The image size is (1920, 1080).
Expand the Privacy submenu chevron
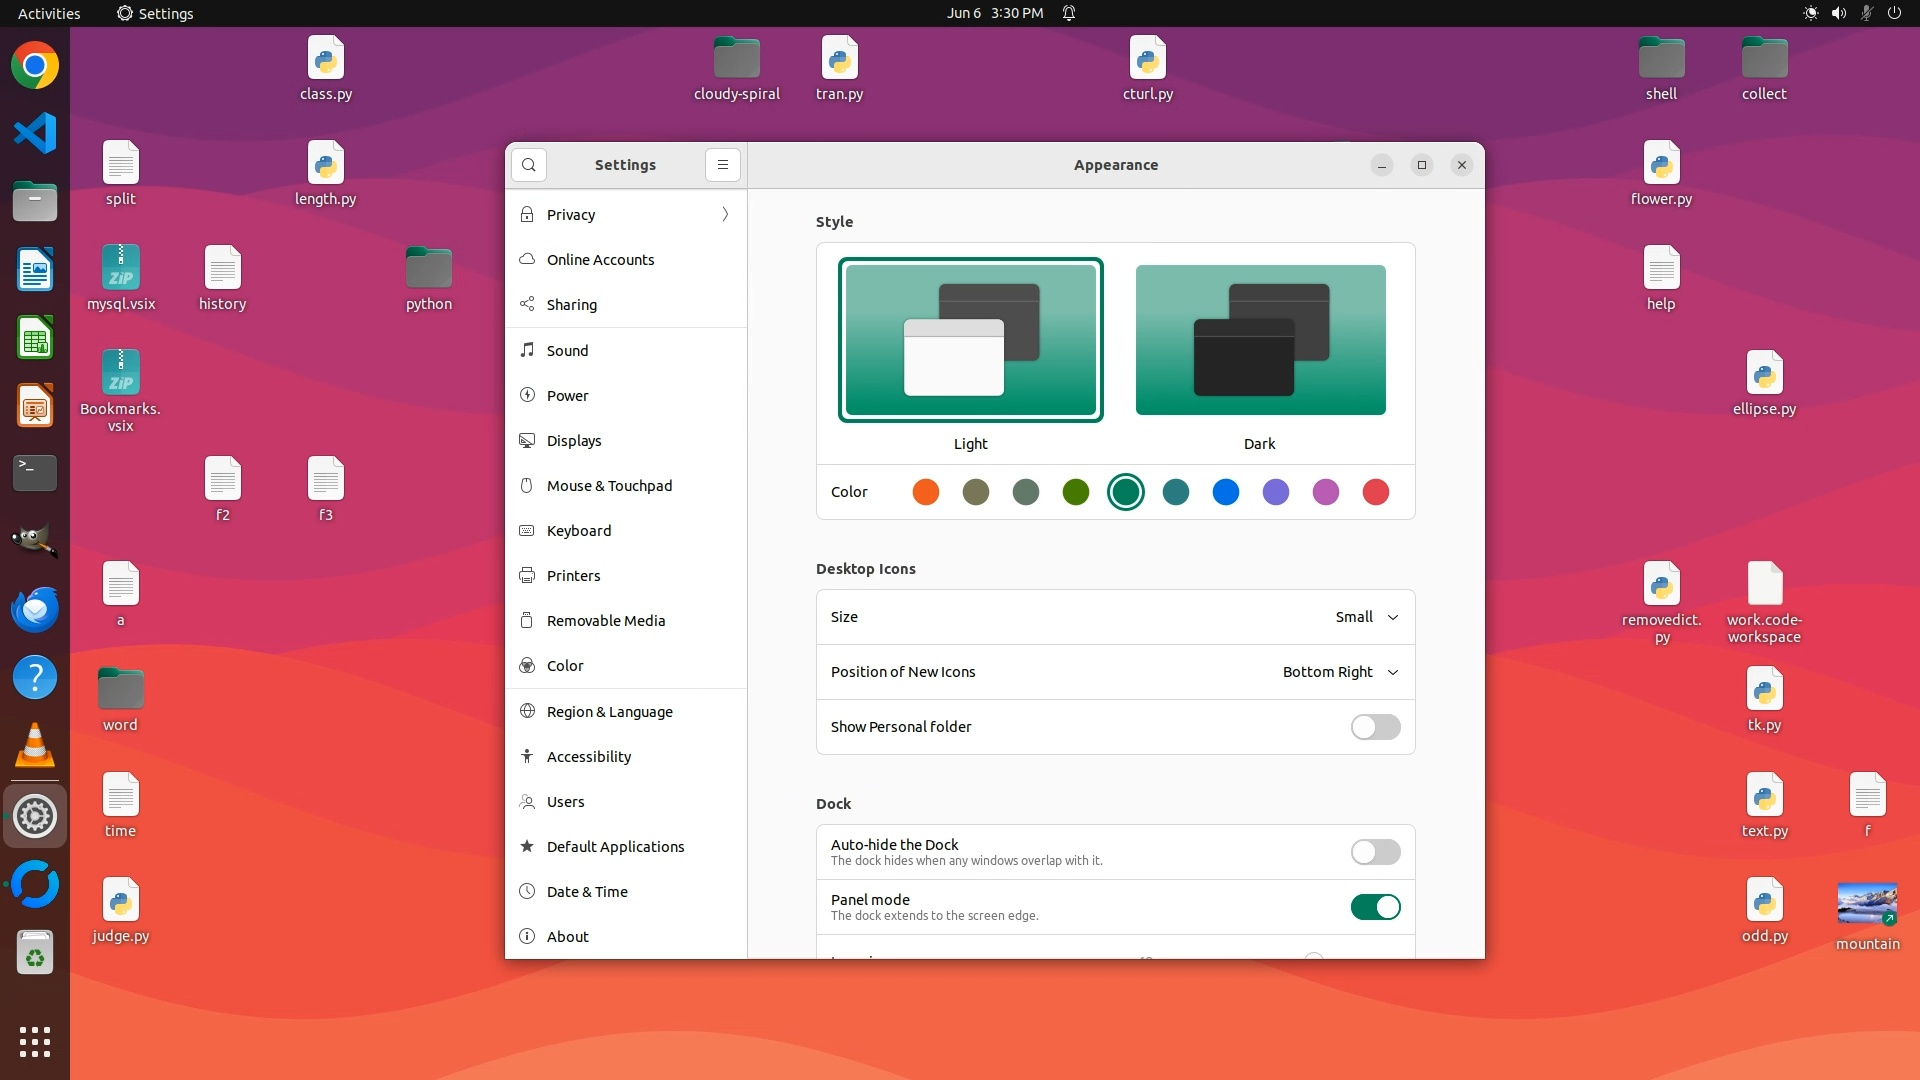pos(725,214)
